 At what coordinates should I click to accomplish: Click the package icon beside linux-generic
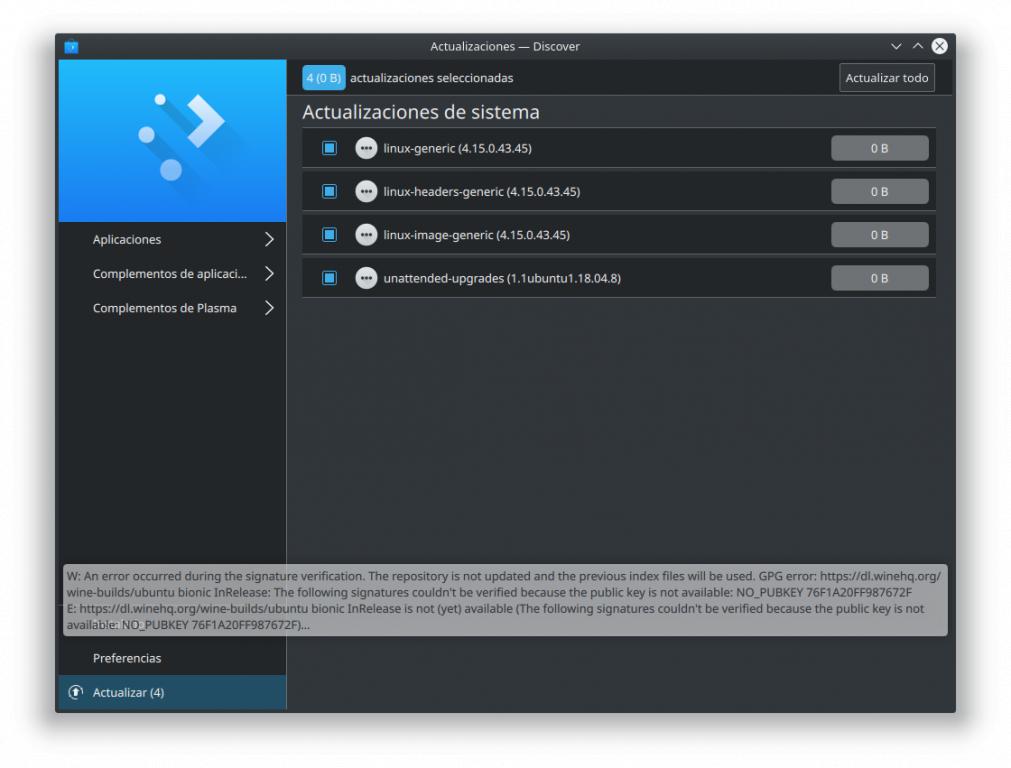coord(366,148)
